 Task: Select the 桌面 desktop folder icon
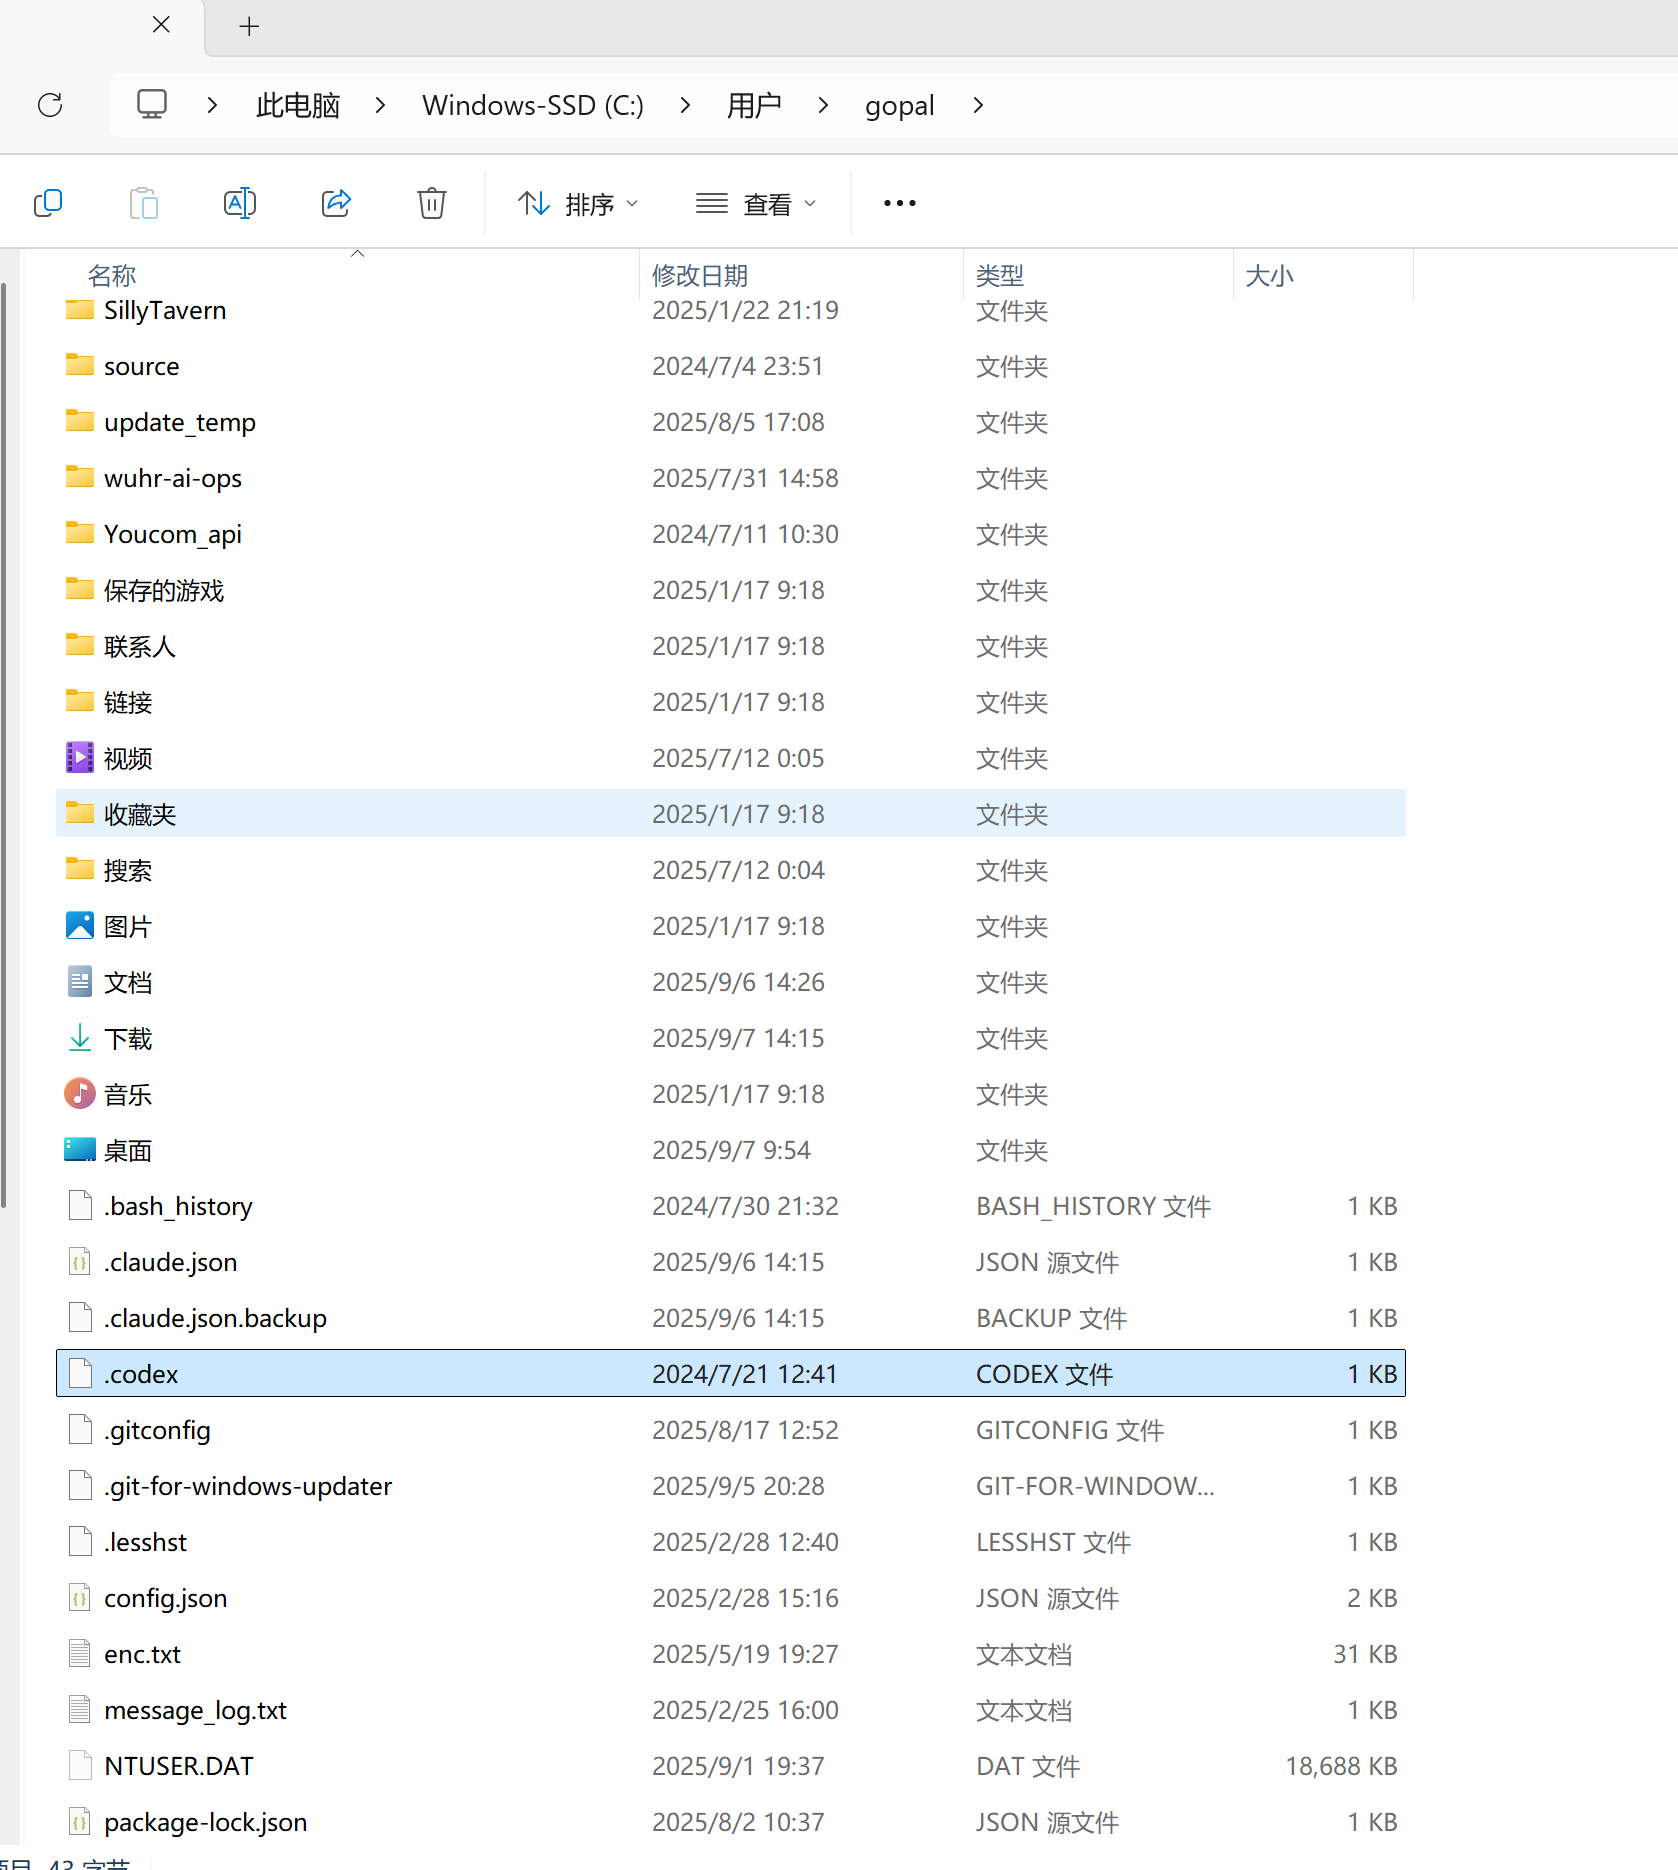click(x=80, y=1150)
